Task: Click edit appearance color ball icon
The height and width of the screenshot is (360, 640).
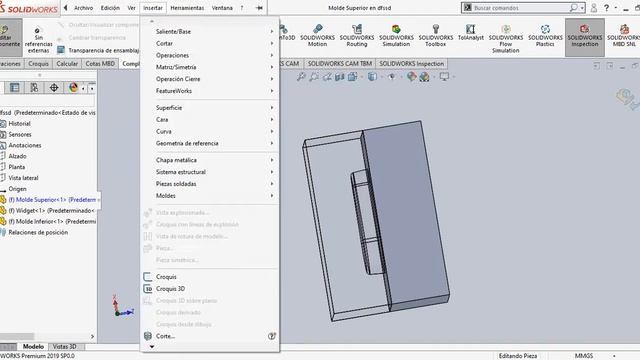Action: pyautogui.click(x=411, y=76)
